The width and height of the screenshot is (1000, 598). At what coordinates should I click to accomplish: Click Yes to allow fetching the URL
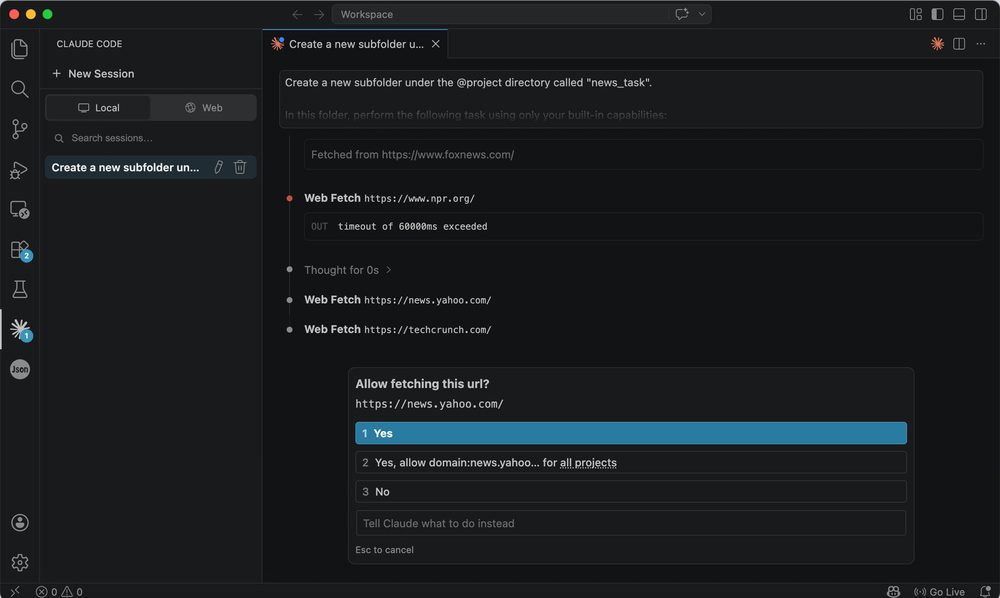(630, 433)
